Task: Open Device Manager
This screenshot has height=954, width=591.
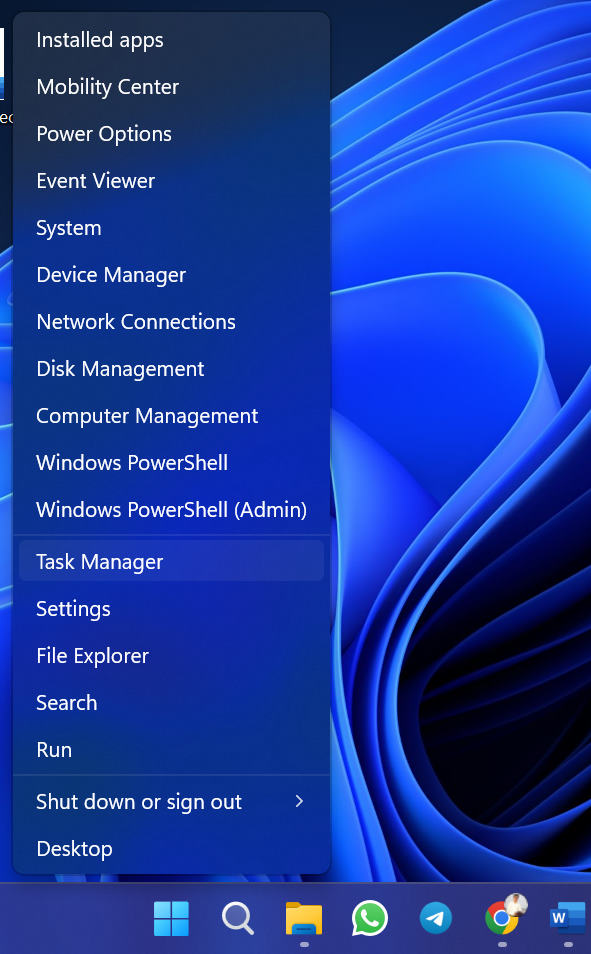Action: pos(171,275)
